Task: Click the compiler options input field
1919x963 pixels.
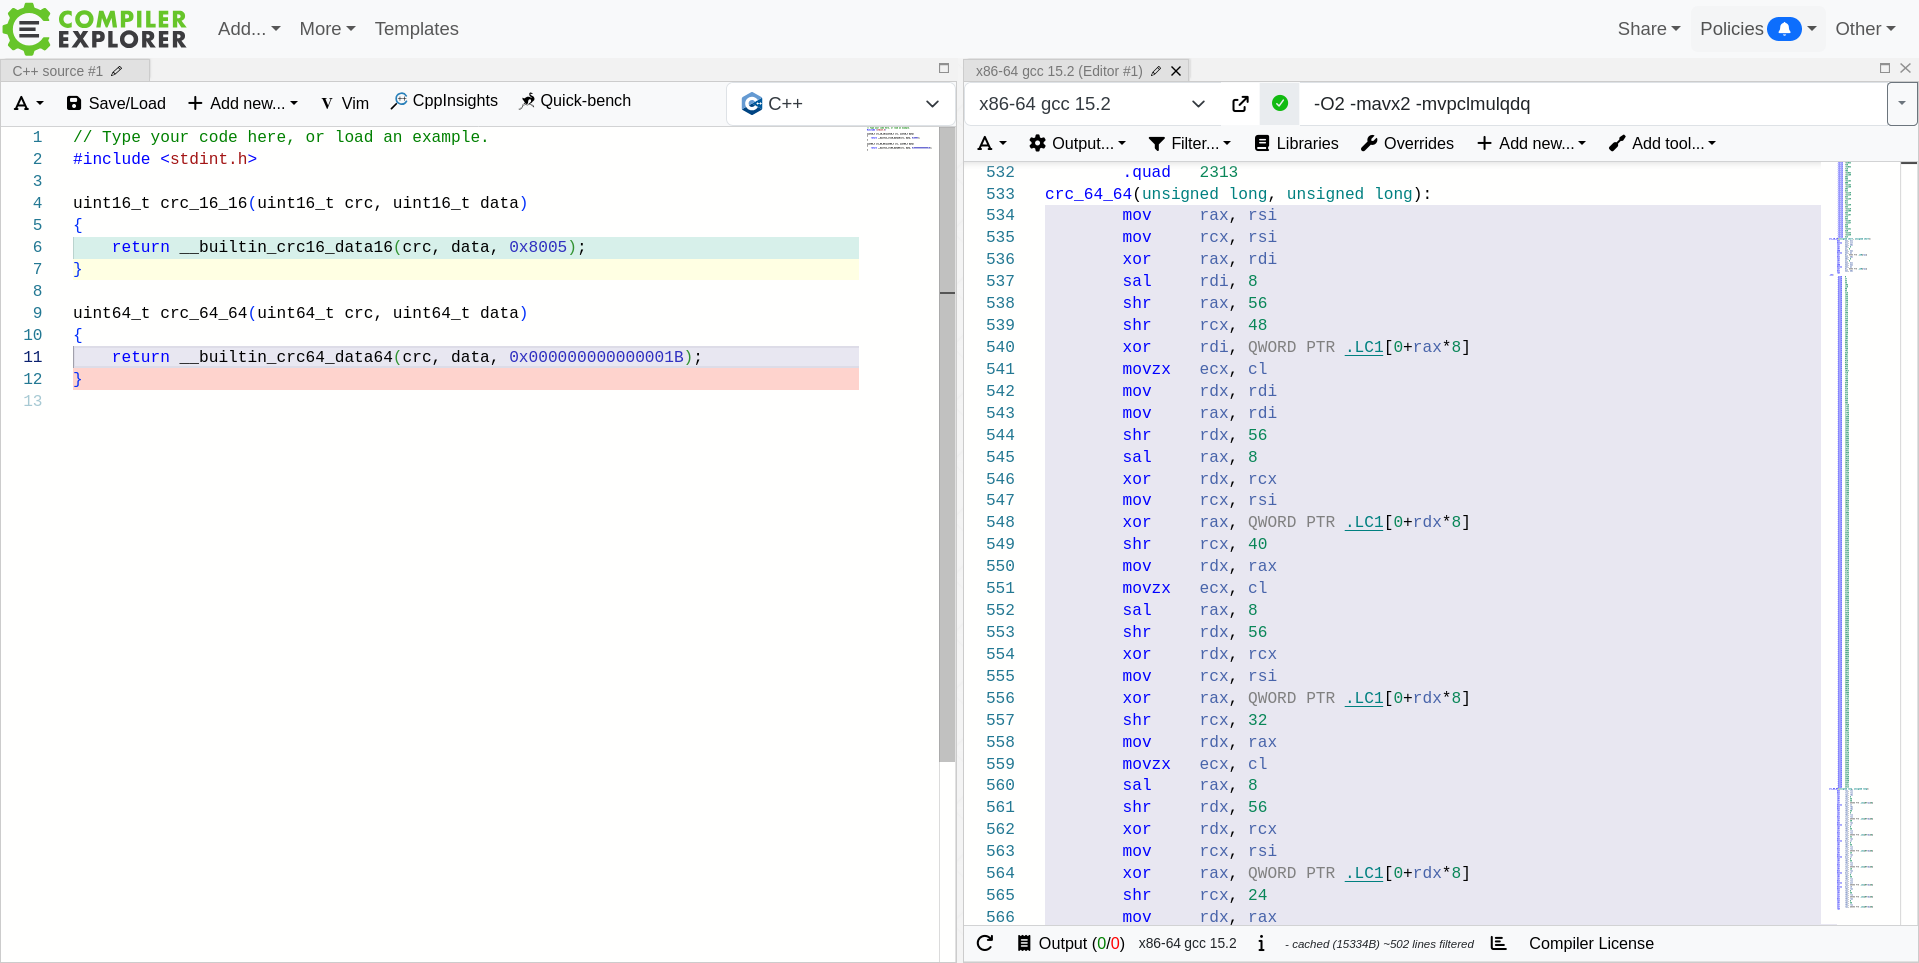Action: click(1590, 104)
